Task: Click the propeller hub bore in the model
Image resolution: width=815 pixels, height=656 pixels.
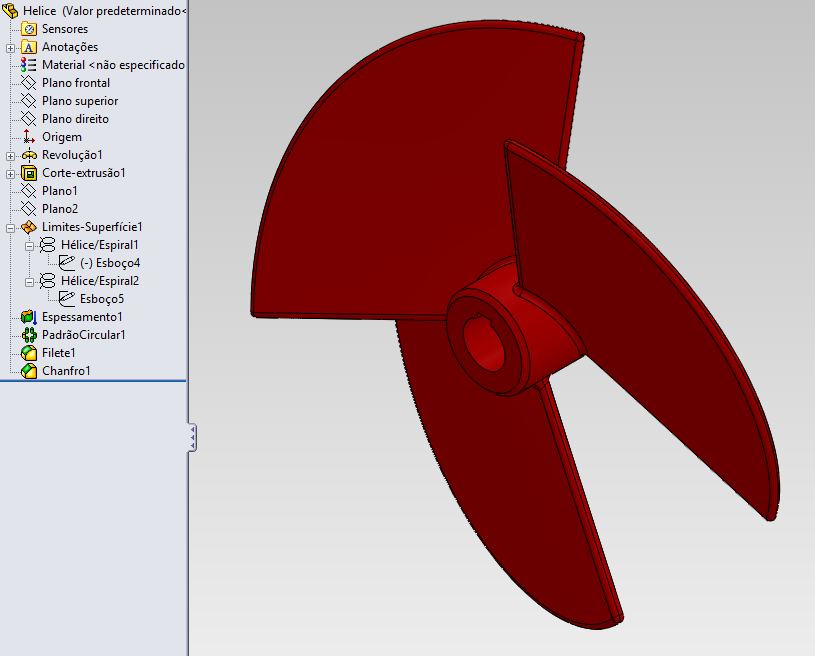Action: click(486, 344)
